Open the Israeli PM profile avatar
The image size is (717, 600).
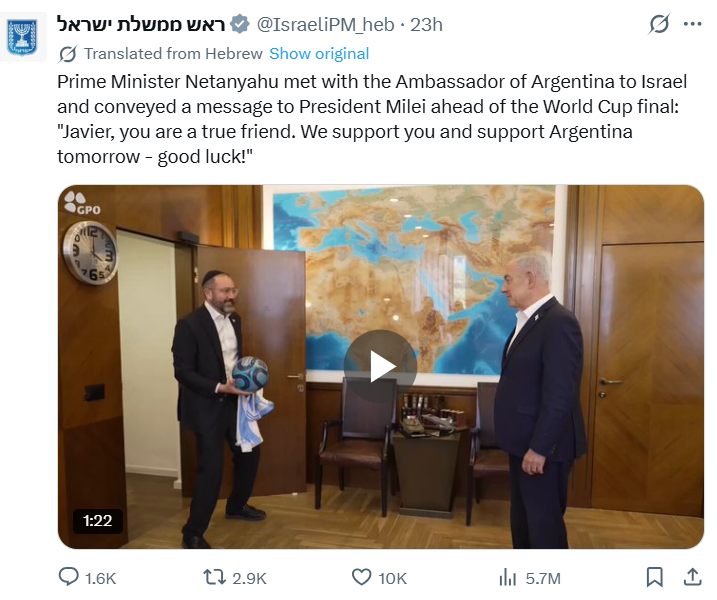tap(22, 37)
